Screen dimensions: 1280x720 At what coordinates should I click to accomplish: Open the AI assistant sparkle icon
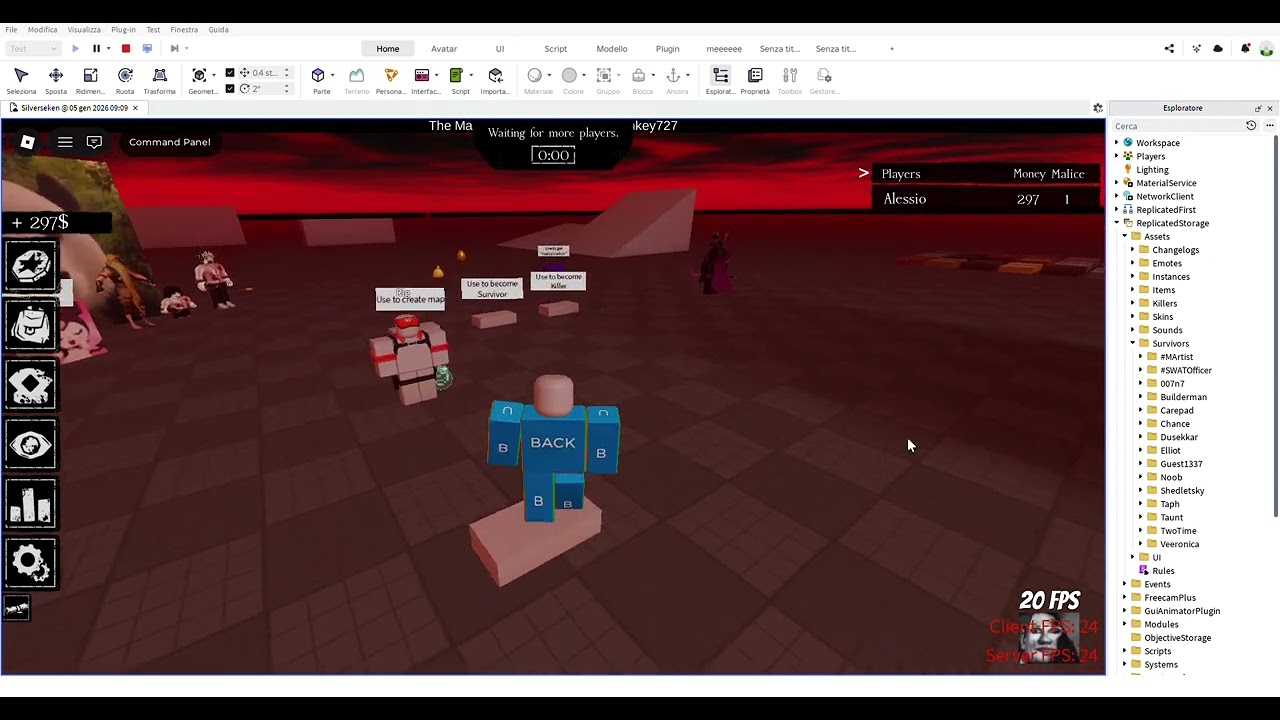click(x=1196, y=48)
